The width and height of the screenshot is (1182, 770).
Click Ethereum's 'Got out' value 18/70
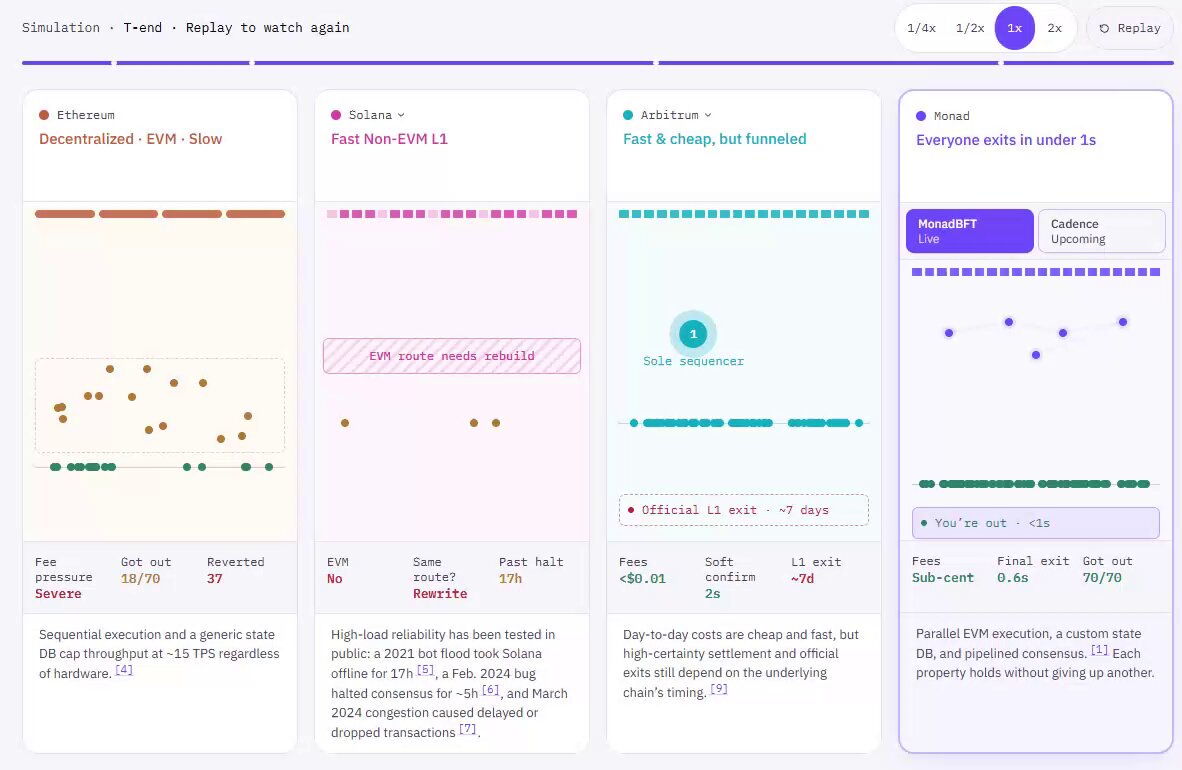(140, 578)
